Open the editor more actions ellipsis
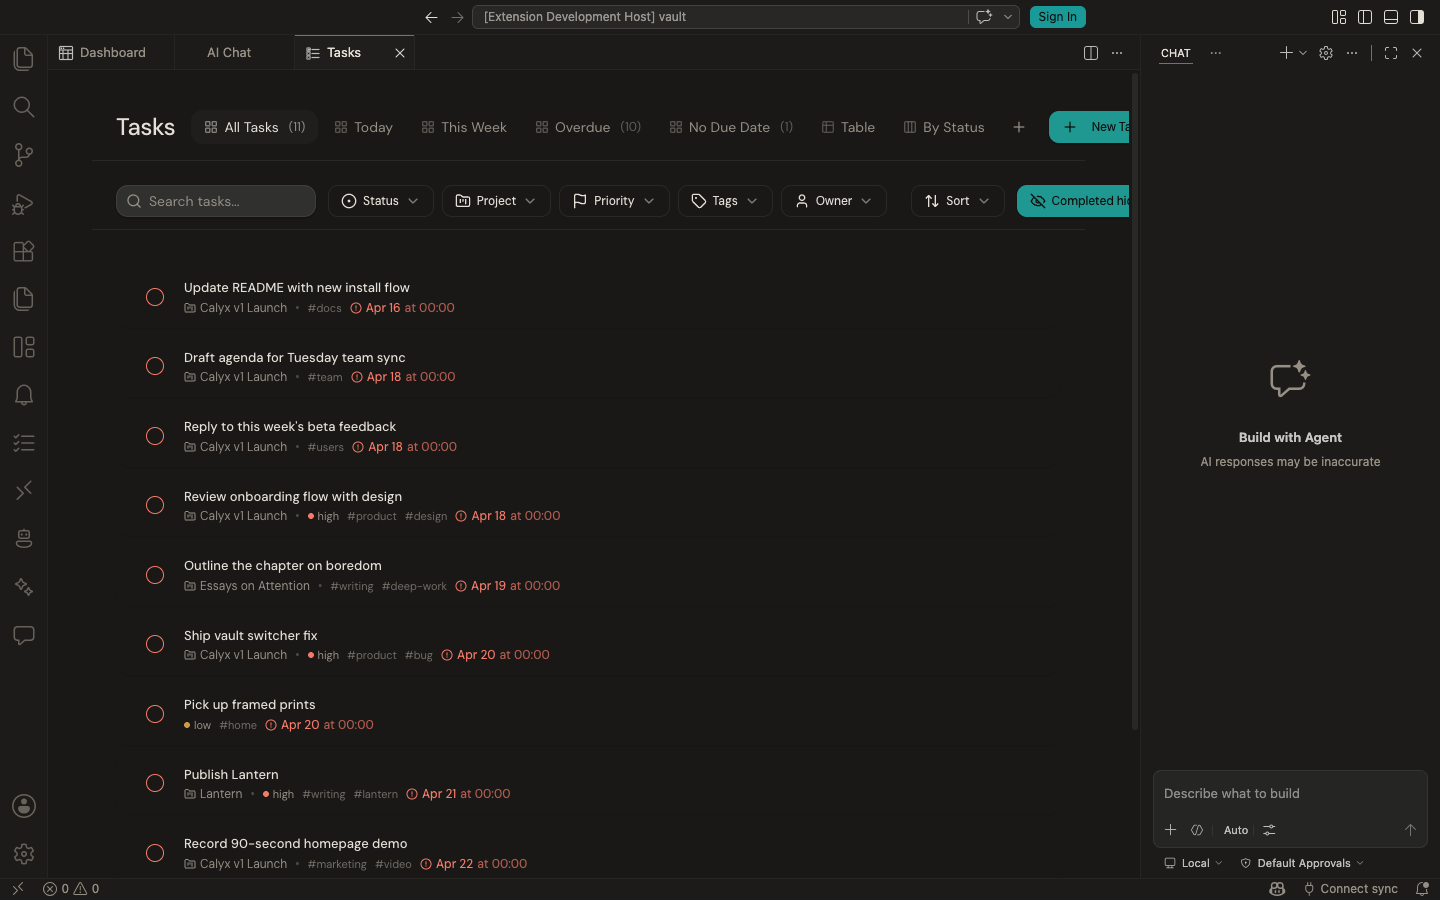 pos(1117,53)
